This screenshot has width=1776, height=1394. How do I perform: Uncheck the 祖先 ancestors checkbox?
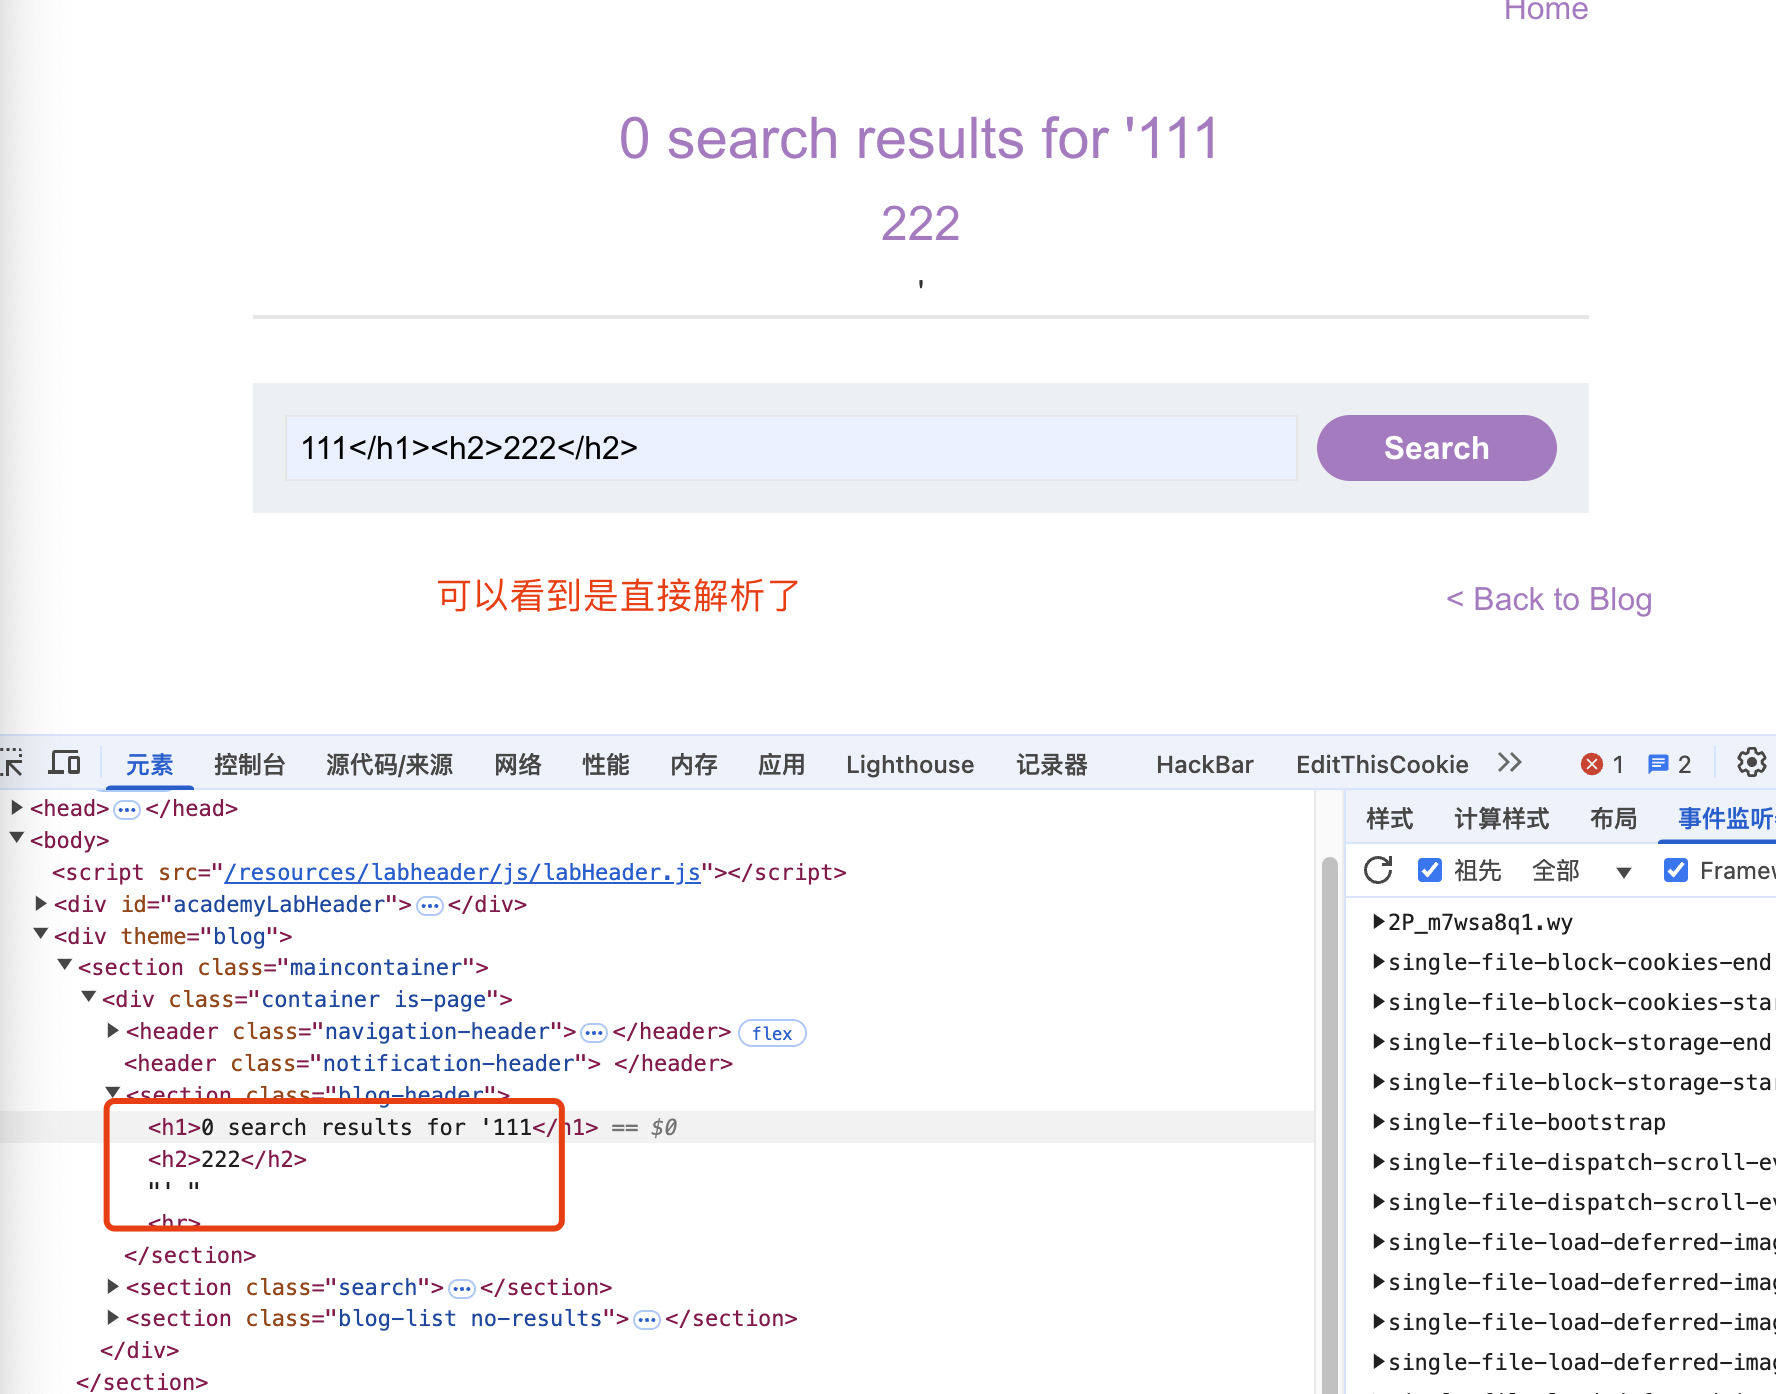coord(1430,871)
